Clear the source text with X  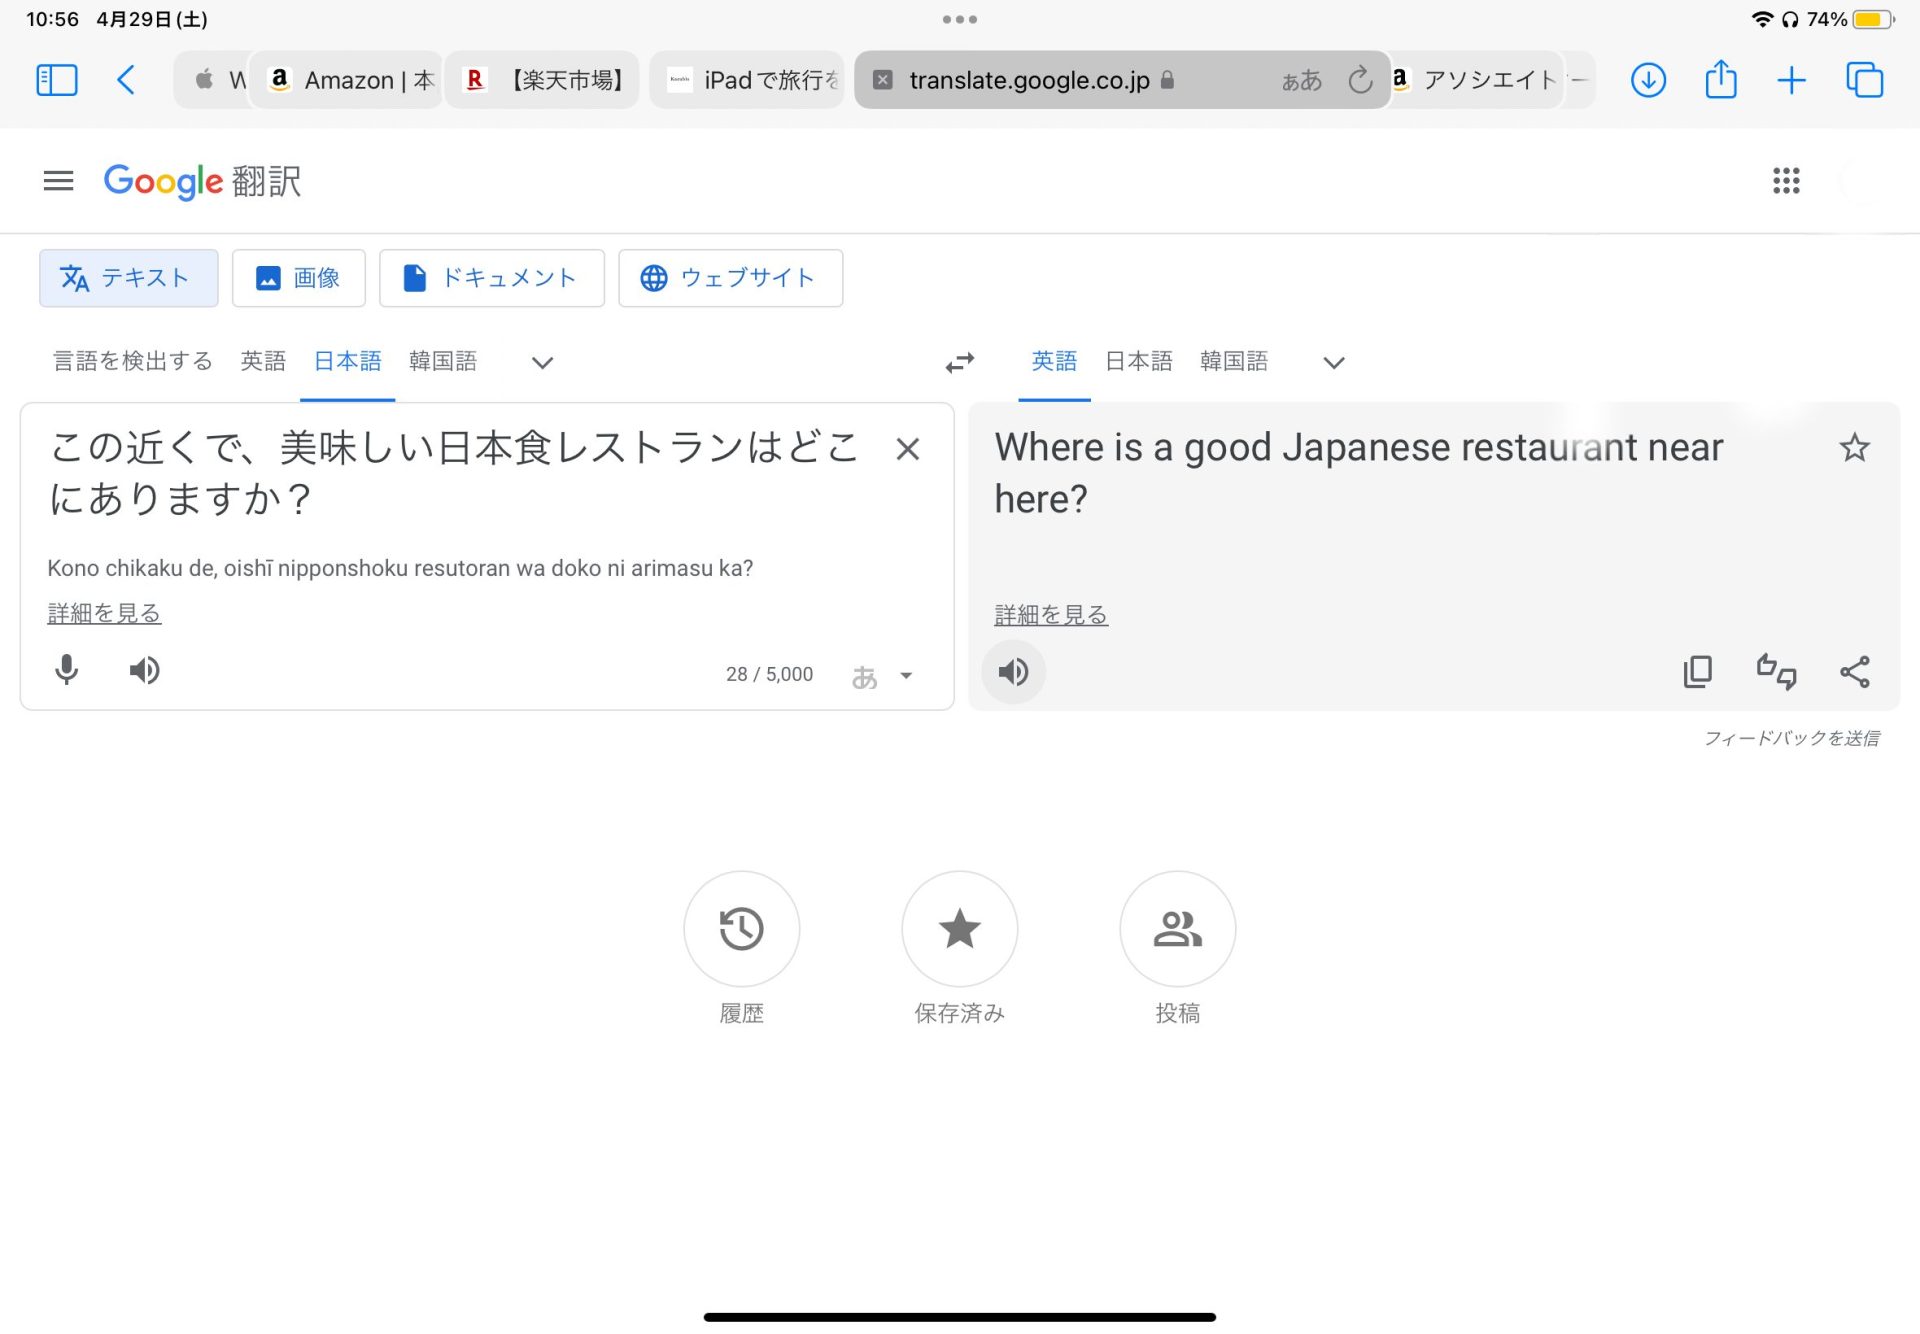click(907, 449)
